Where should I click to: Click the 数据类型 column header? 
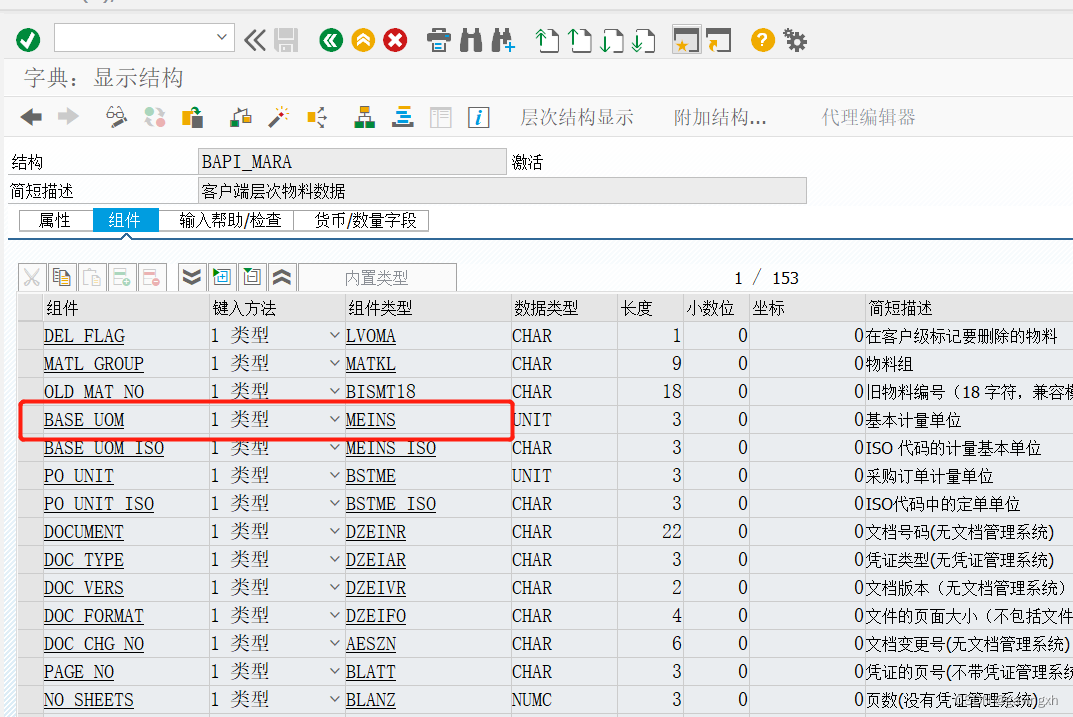(x=564, y=308)
